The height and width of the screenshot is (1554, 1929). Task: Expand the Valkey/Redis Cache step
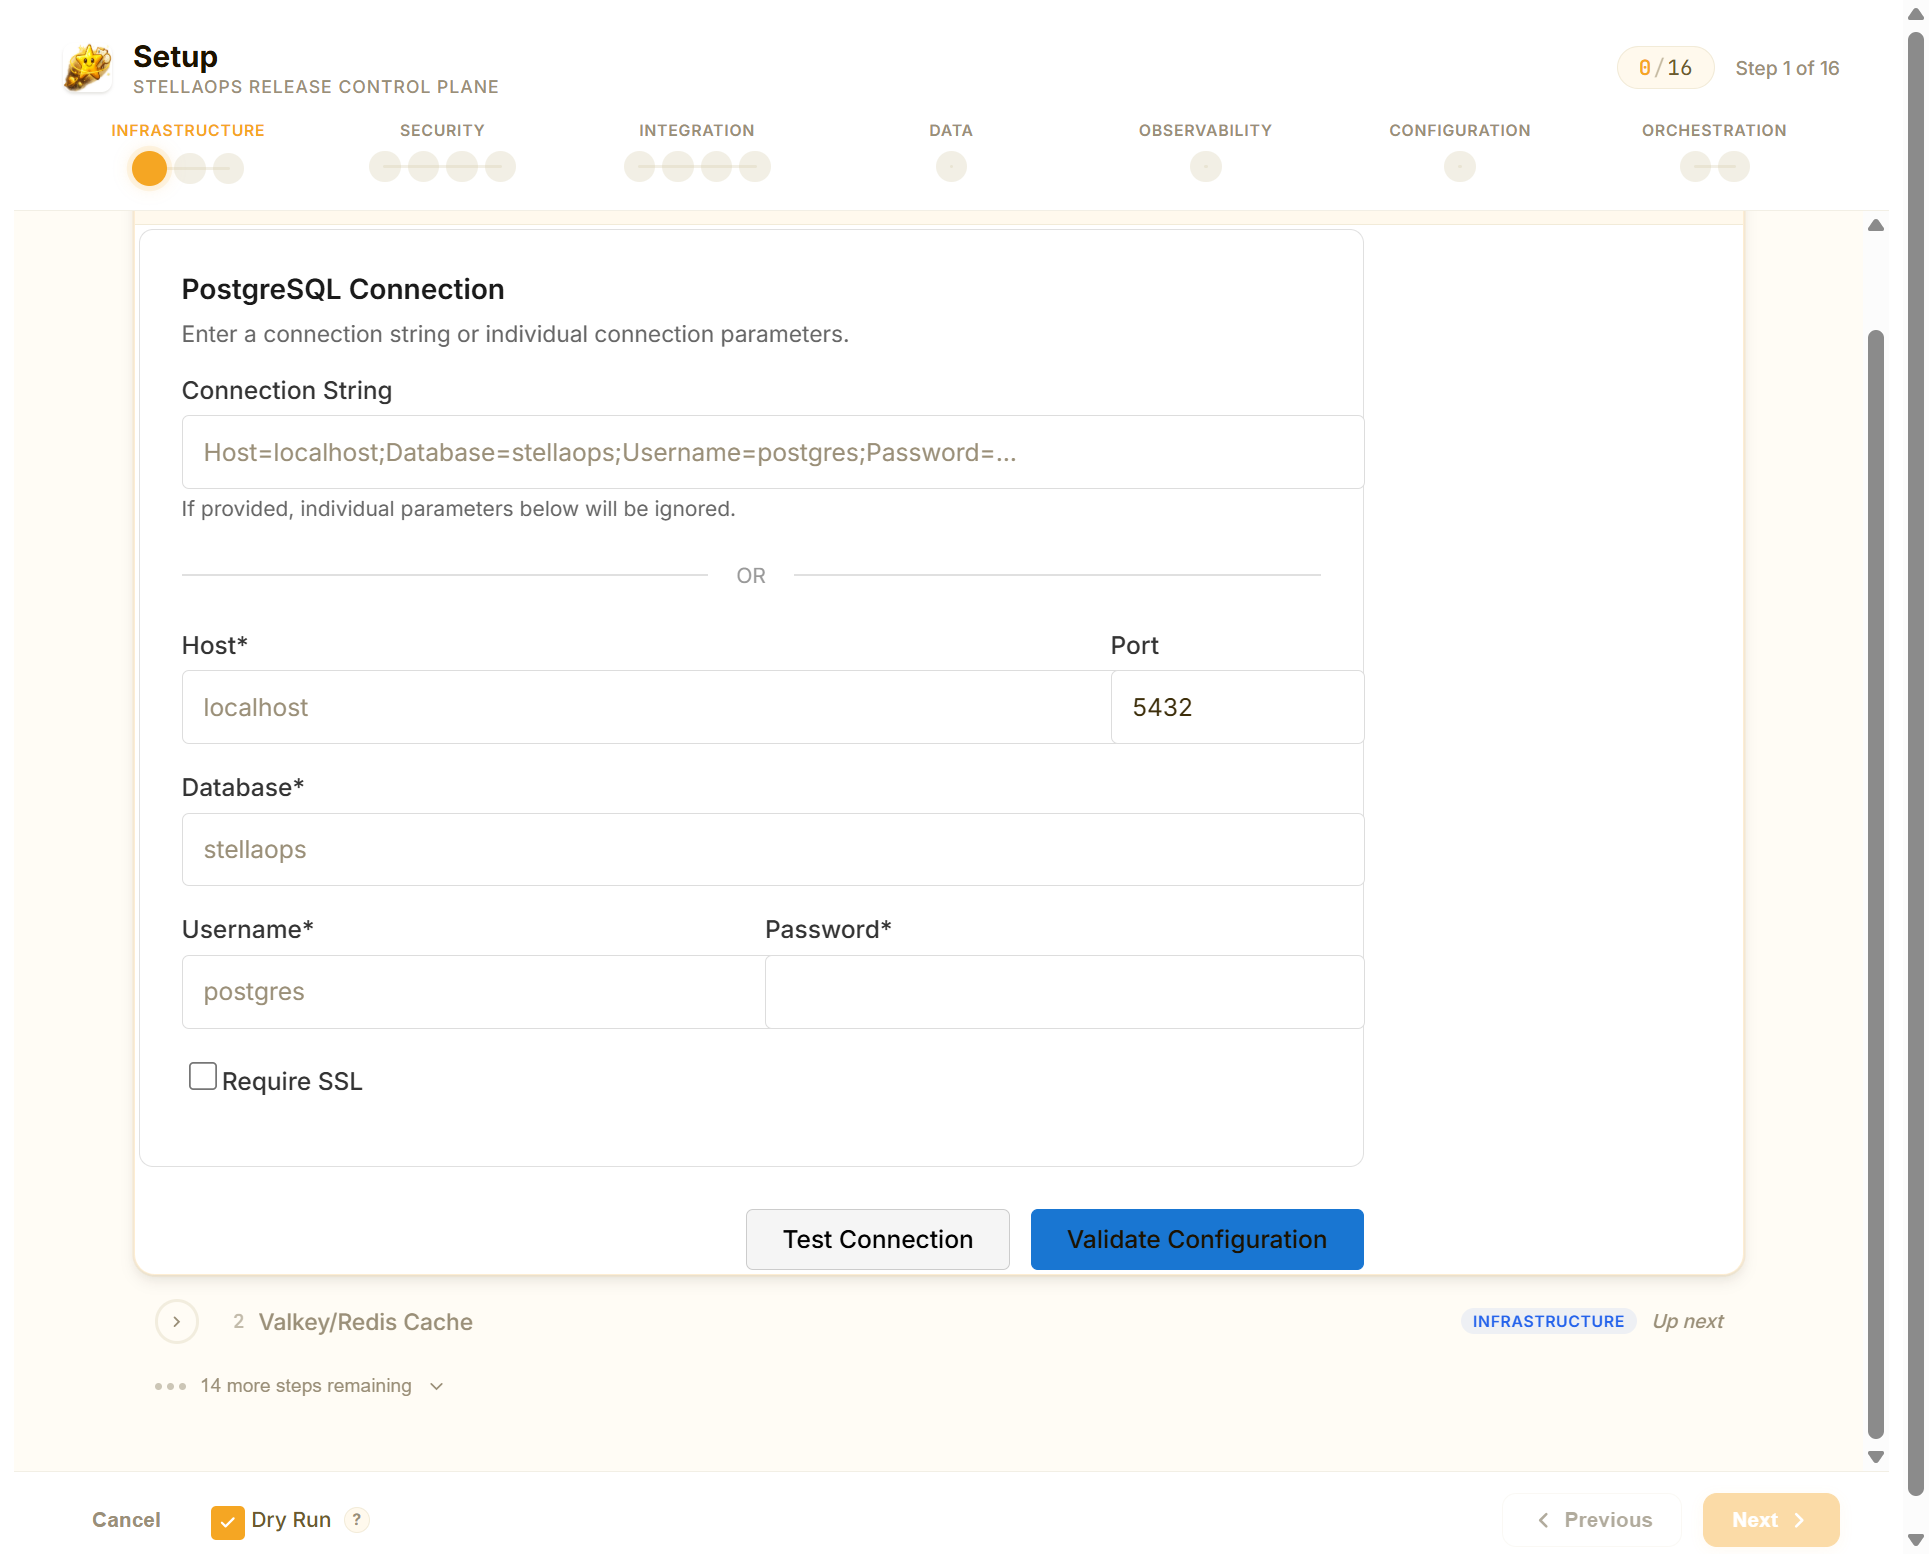coord(177,1322)
